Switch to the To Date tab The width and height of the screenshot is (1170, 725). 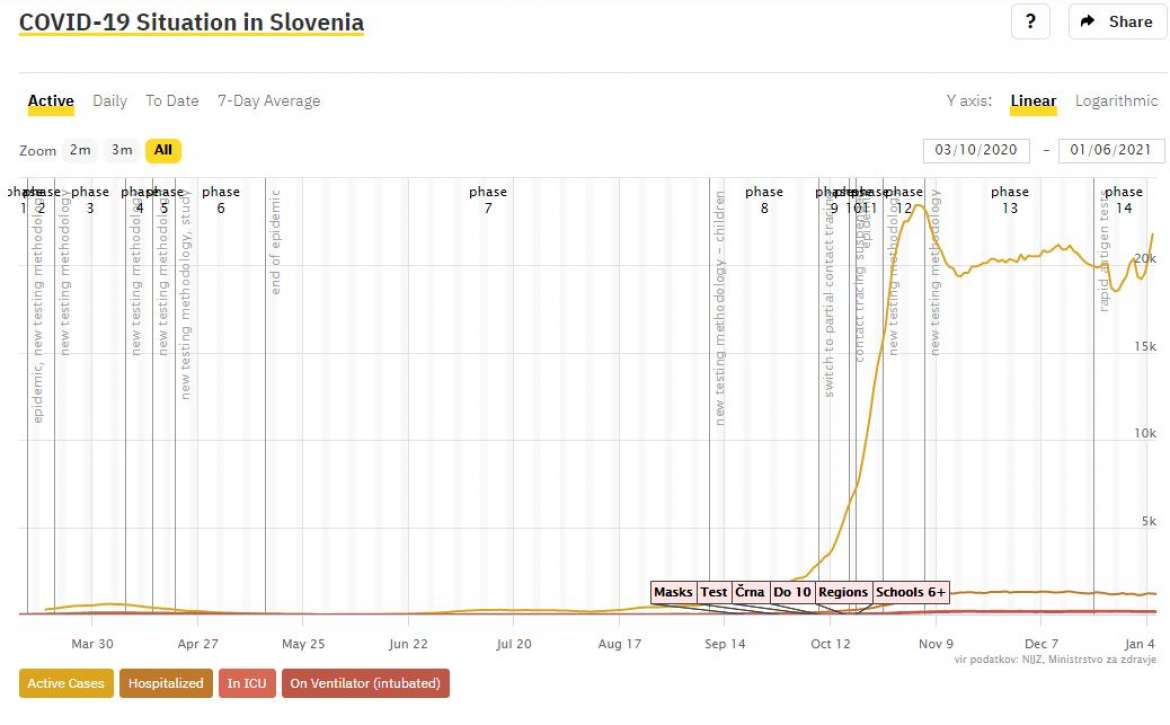172,101
